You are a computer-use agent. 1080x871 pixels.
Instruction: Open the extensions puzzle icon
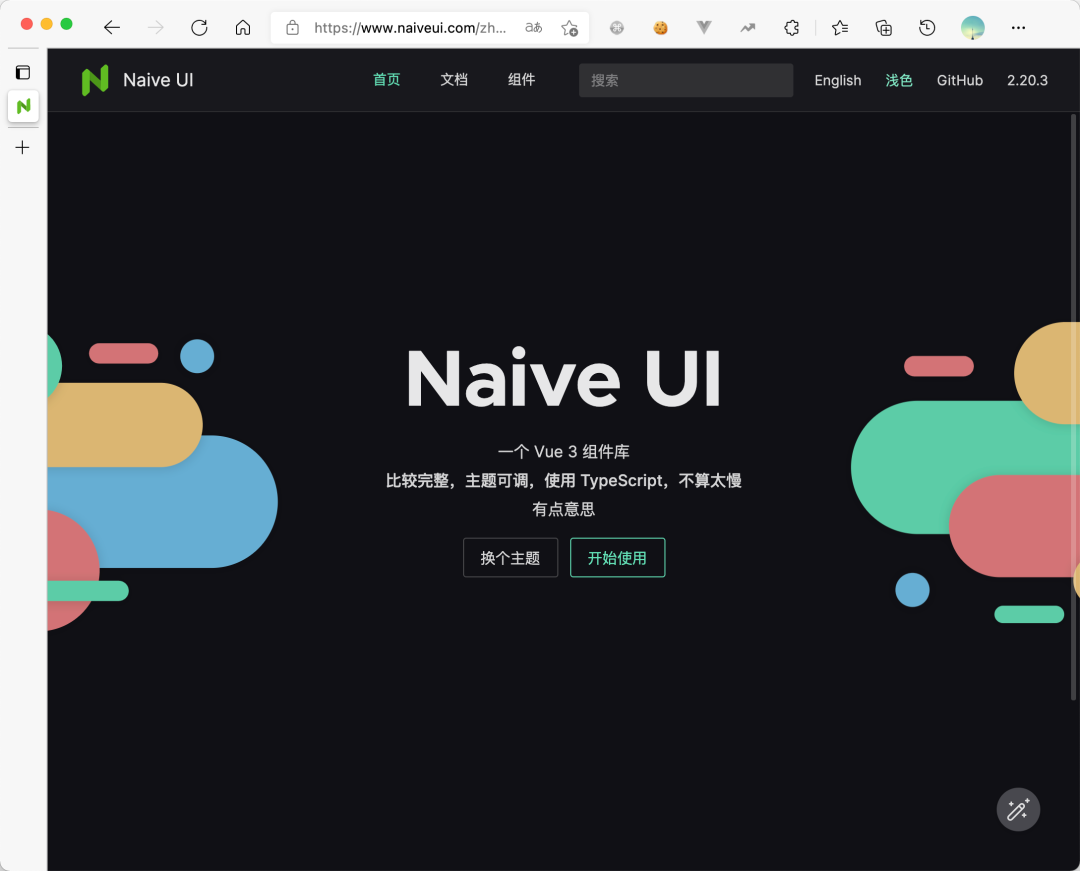[x=791, y=28]
